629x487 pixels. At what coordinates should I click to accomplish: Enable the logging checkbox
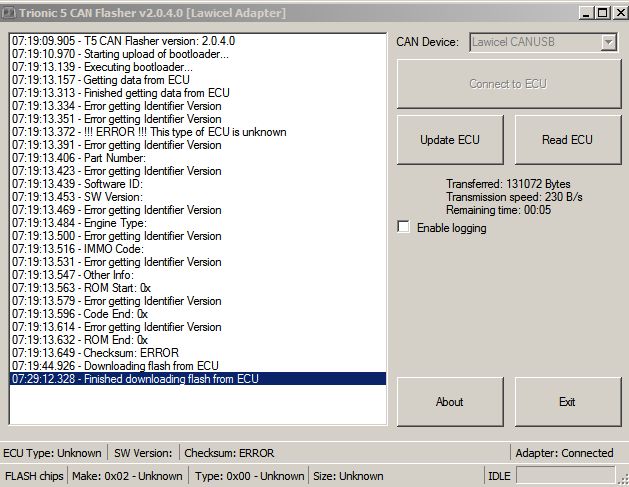pyautogui.click(x=404, y=227)
